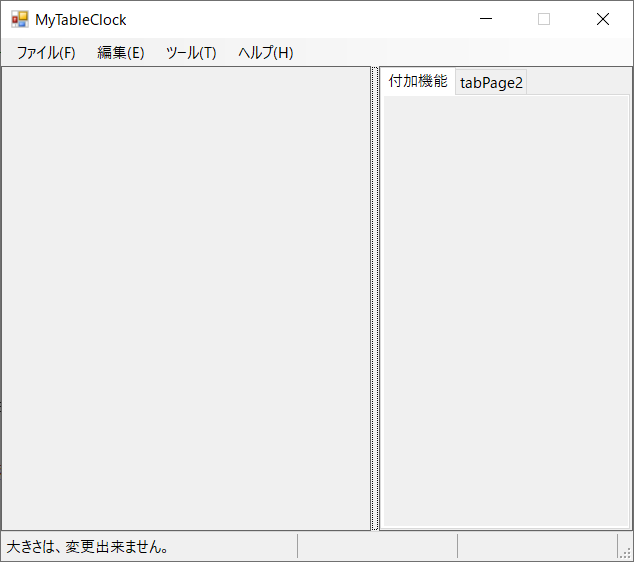Image resolution: width=634 pixels, height=562 pixels.
Task: Click the MyTableClock title text
Action: tap(81, 20)
